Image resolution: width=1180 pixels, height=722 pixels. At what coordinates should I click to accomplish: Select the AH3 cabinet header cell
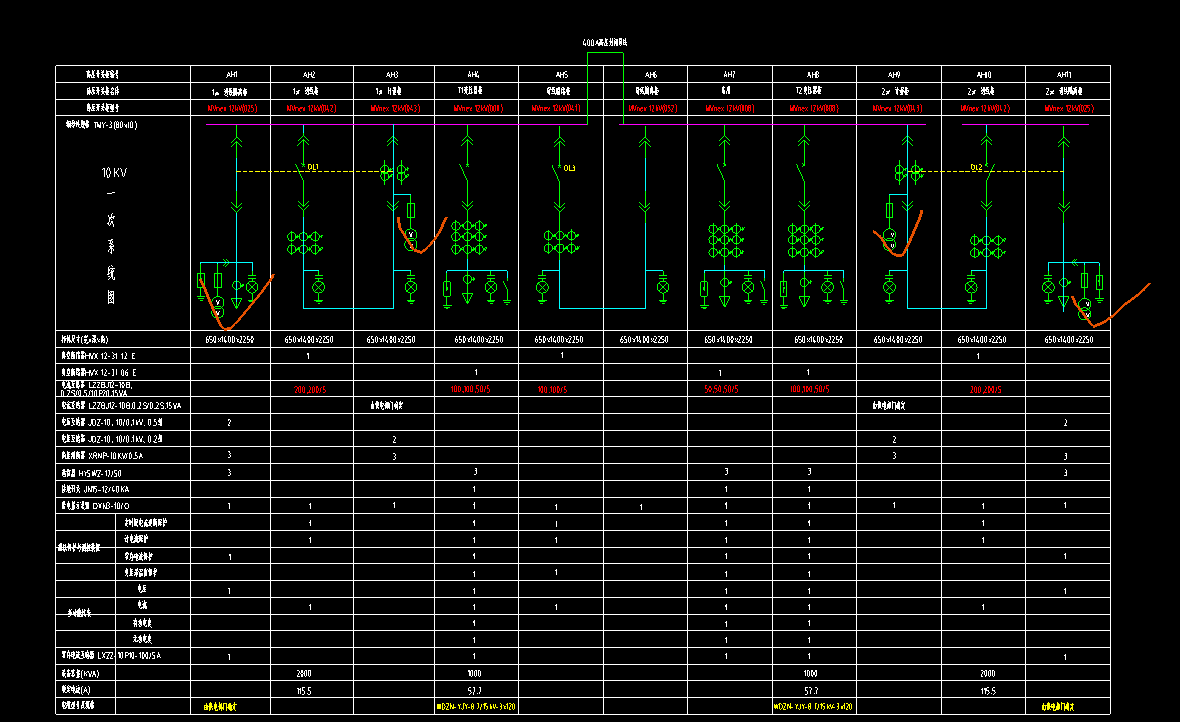[394, 75]
